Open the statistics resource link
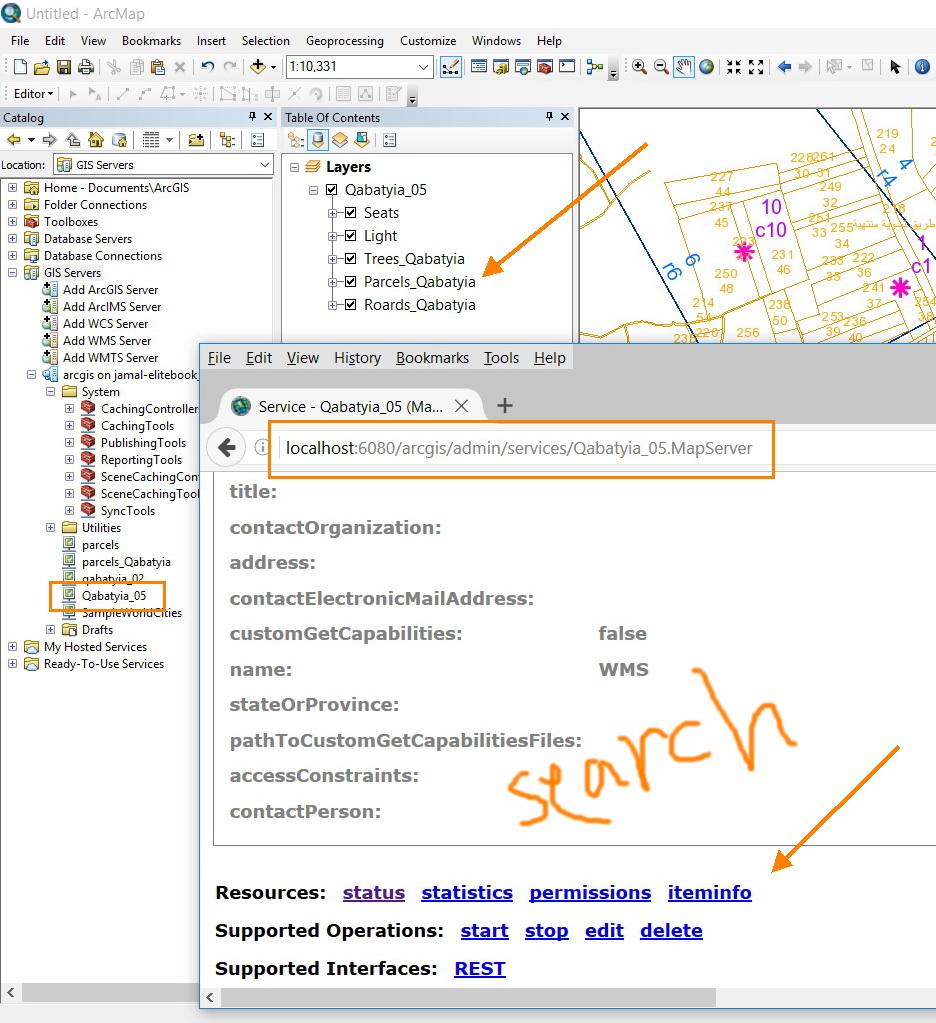 (x=467, y=893)
